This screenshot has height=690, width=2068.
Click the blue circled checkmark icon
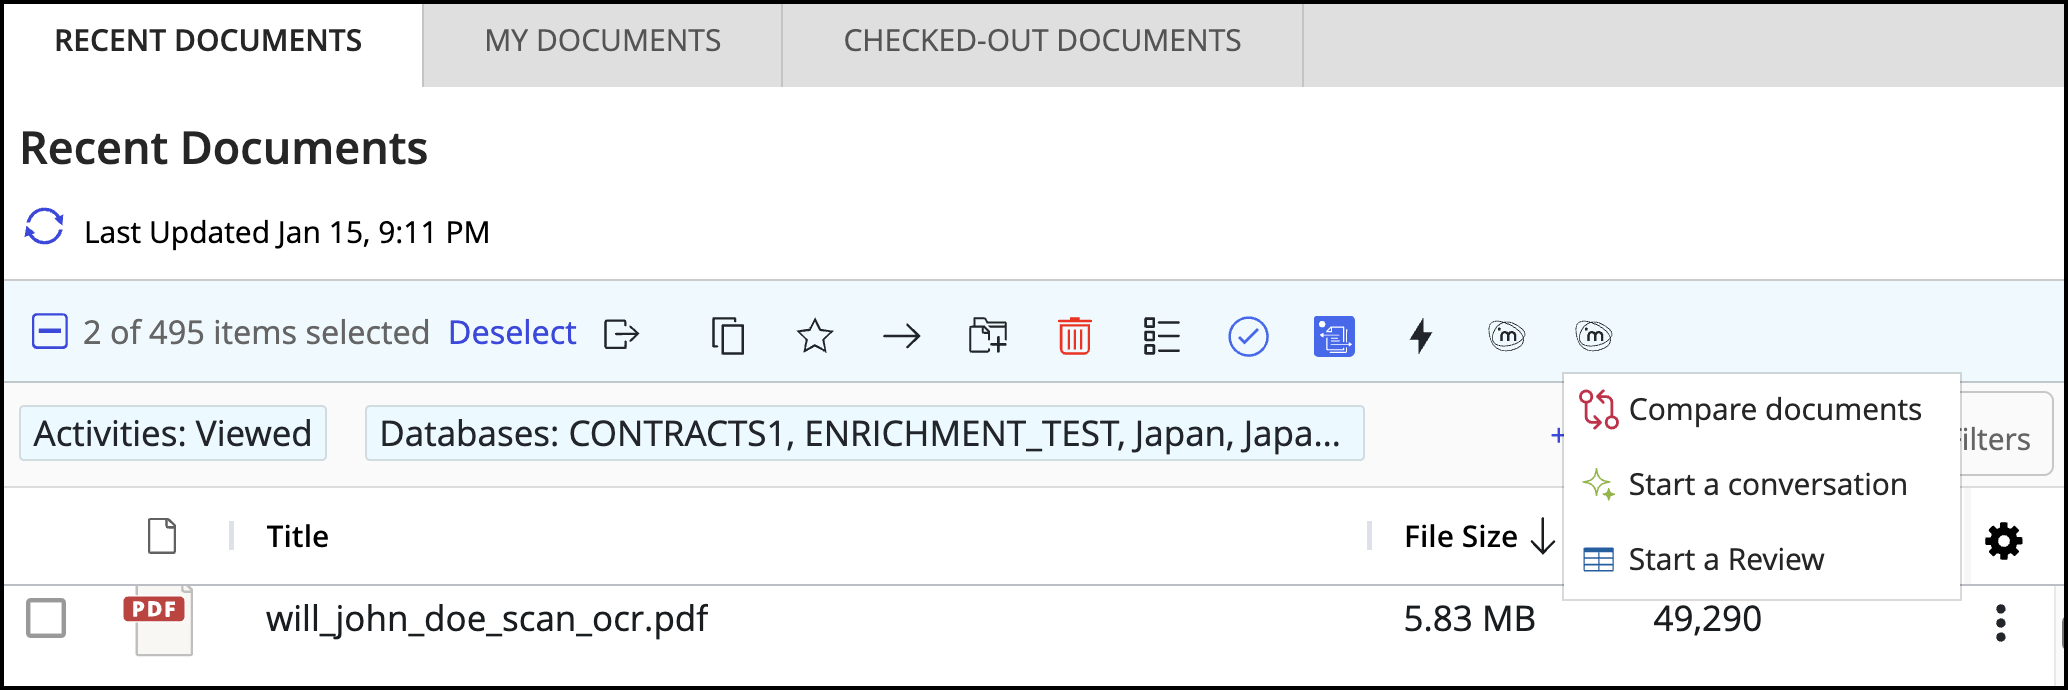click(x=1248, y=336)
